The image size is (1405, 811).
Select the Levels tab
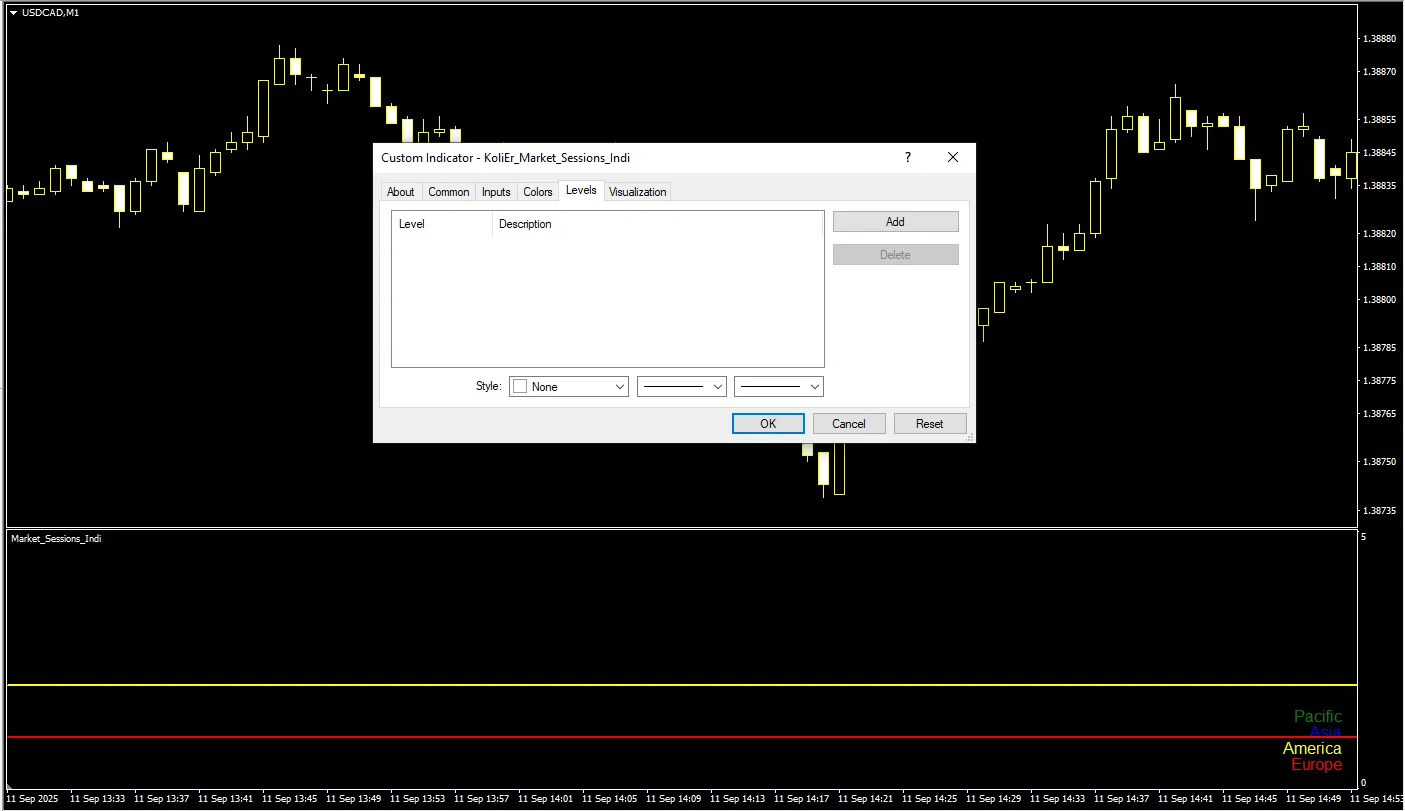point(581,190)
